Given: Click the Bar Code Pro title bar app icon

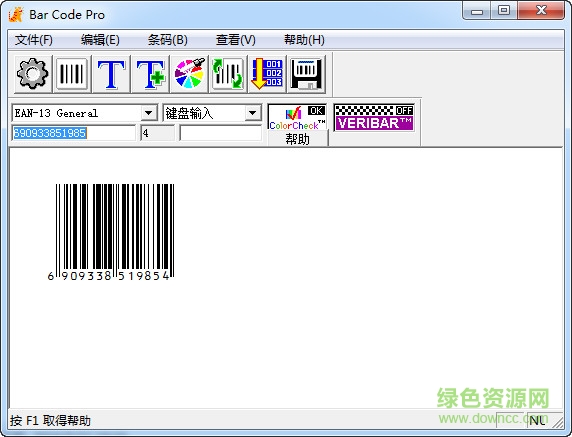Looking at the screenshot, I should point(16,15).
